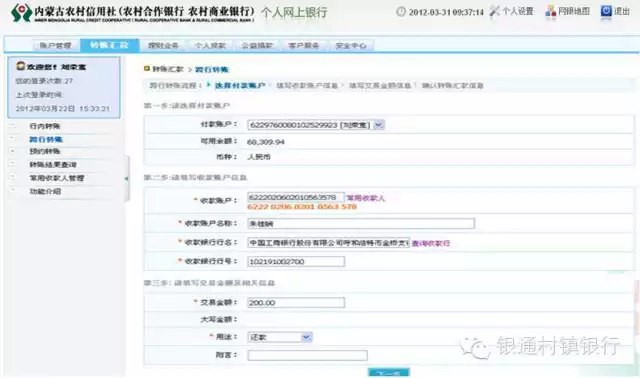Image resolution: width=640 pixels, height=378 pixels.
Task: Click the 填写交易金额信息 flow step
Action: 380,86
